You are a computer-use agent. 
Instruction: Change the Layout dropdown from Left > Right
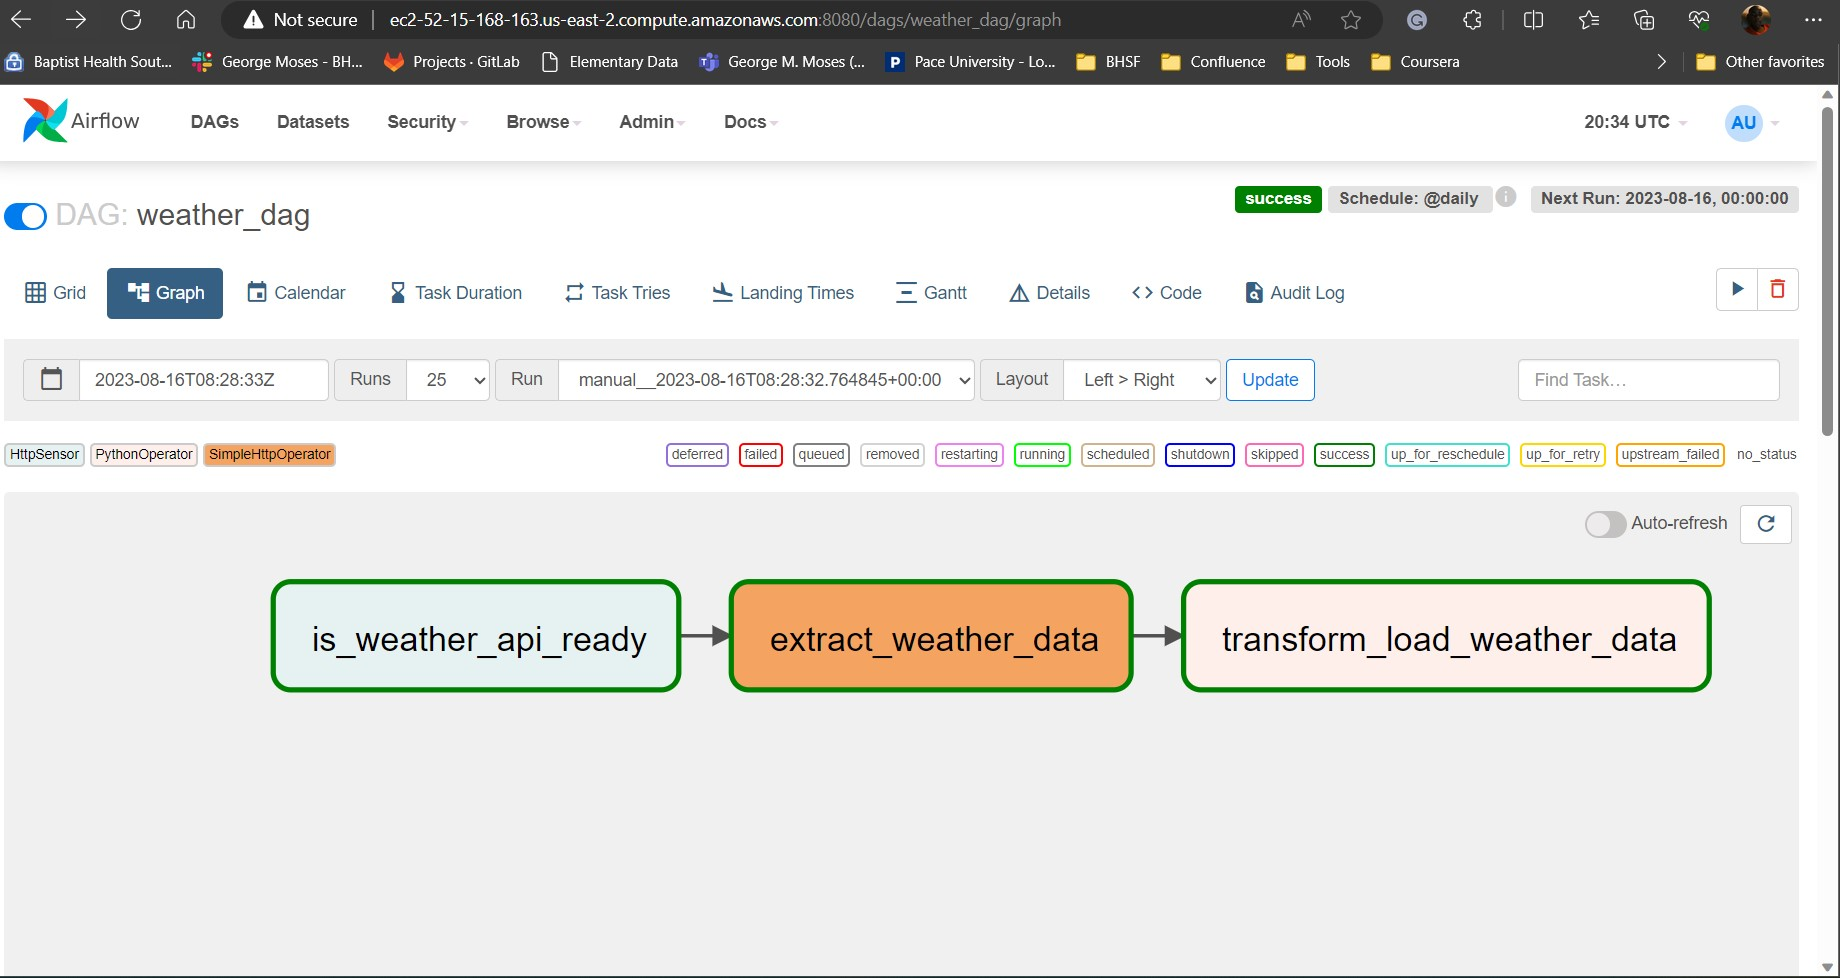pyautogui.click(x=1141, y=380)
